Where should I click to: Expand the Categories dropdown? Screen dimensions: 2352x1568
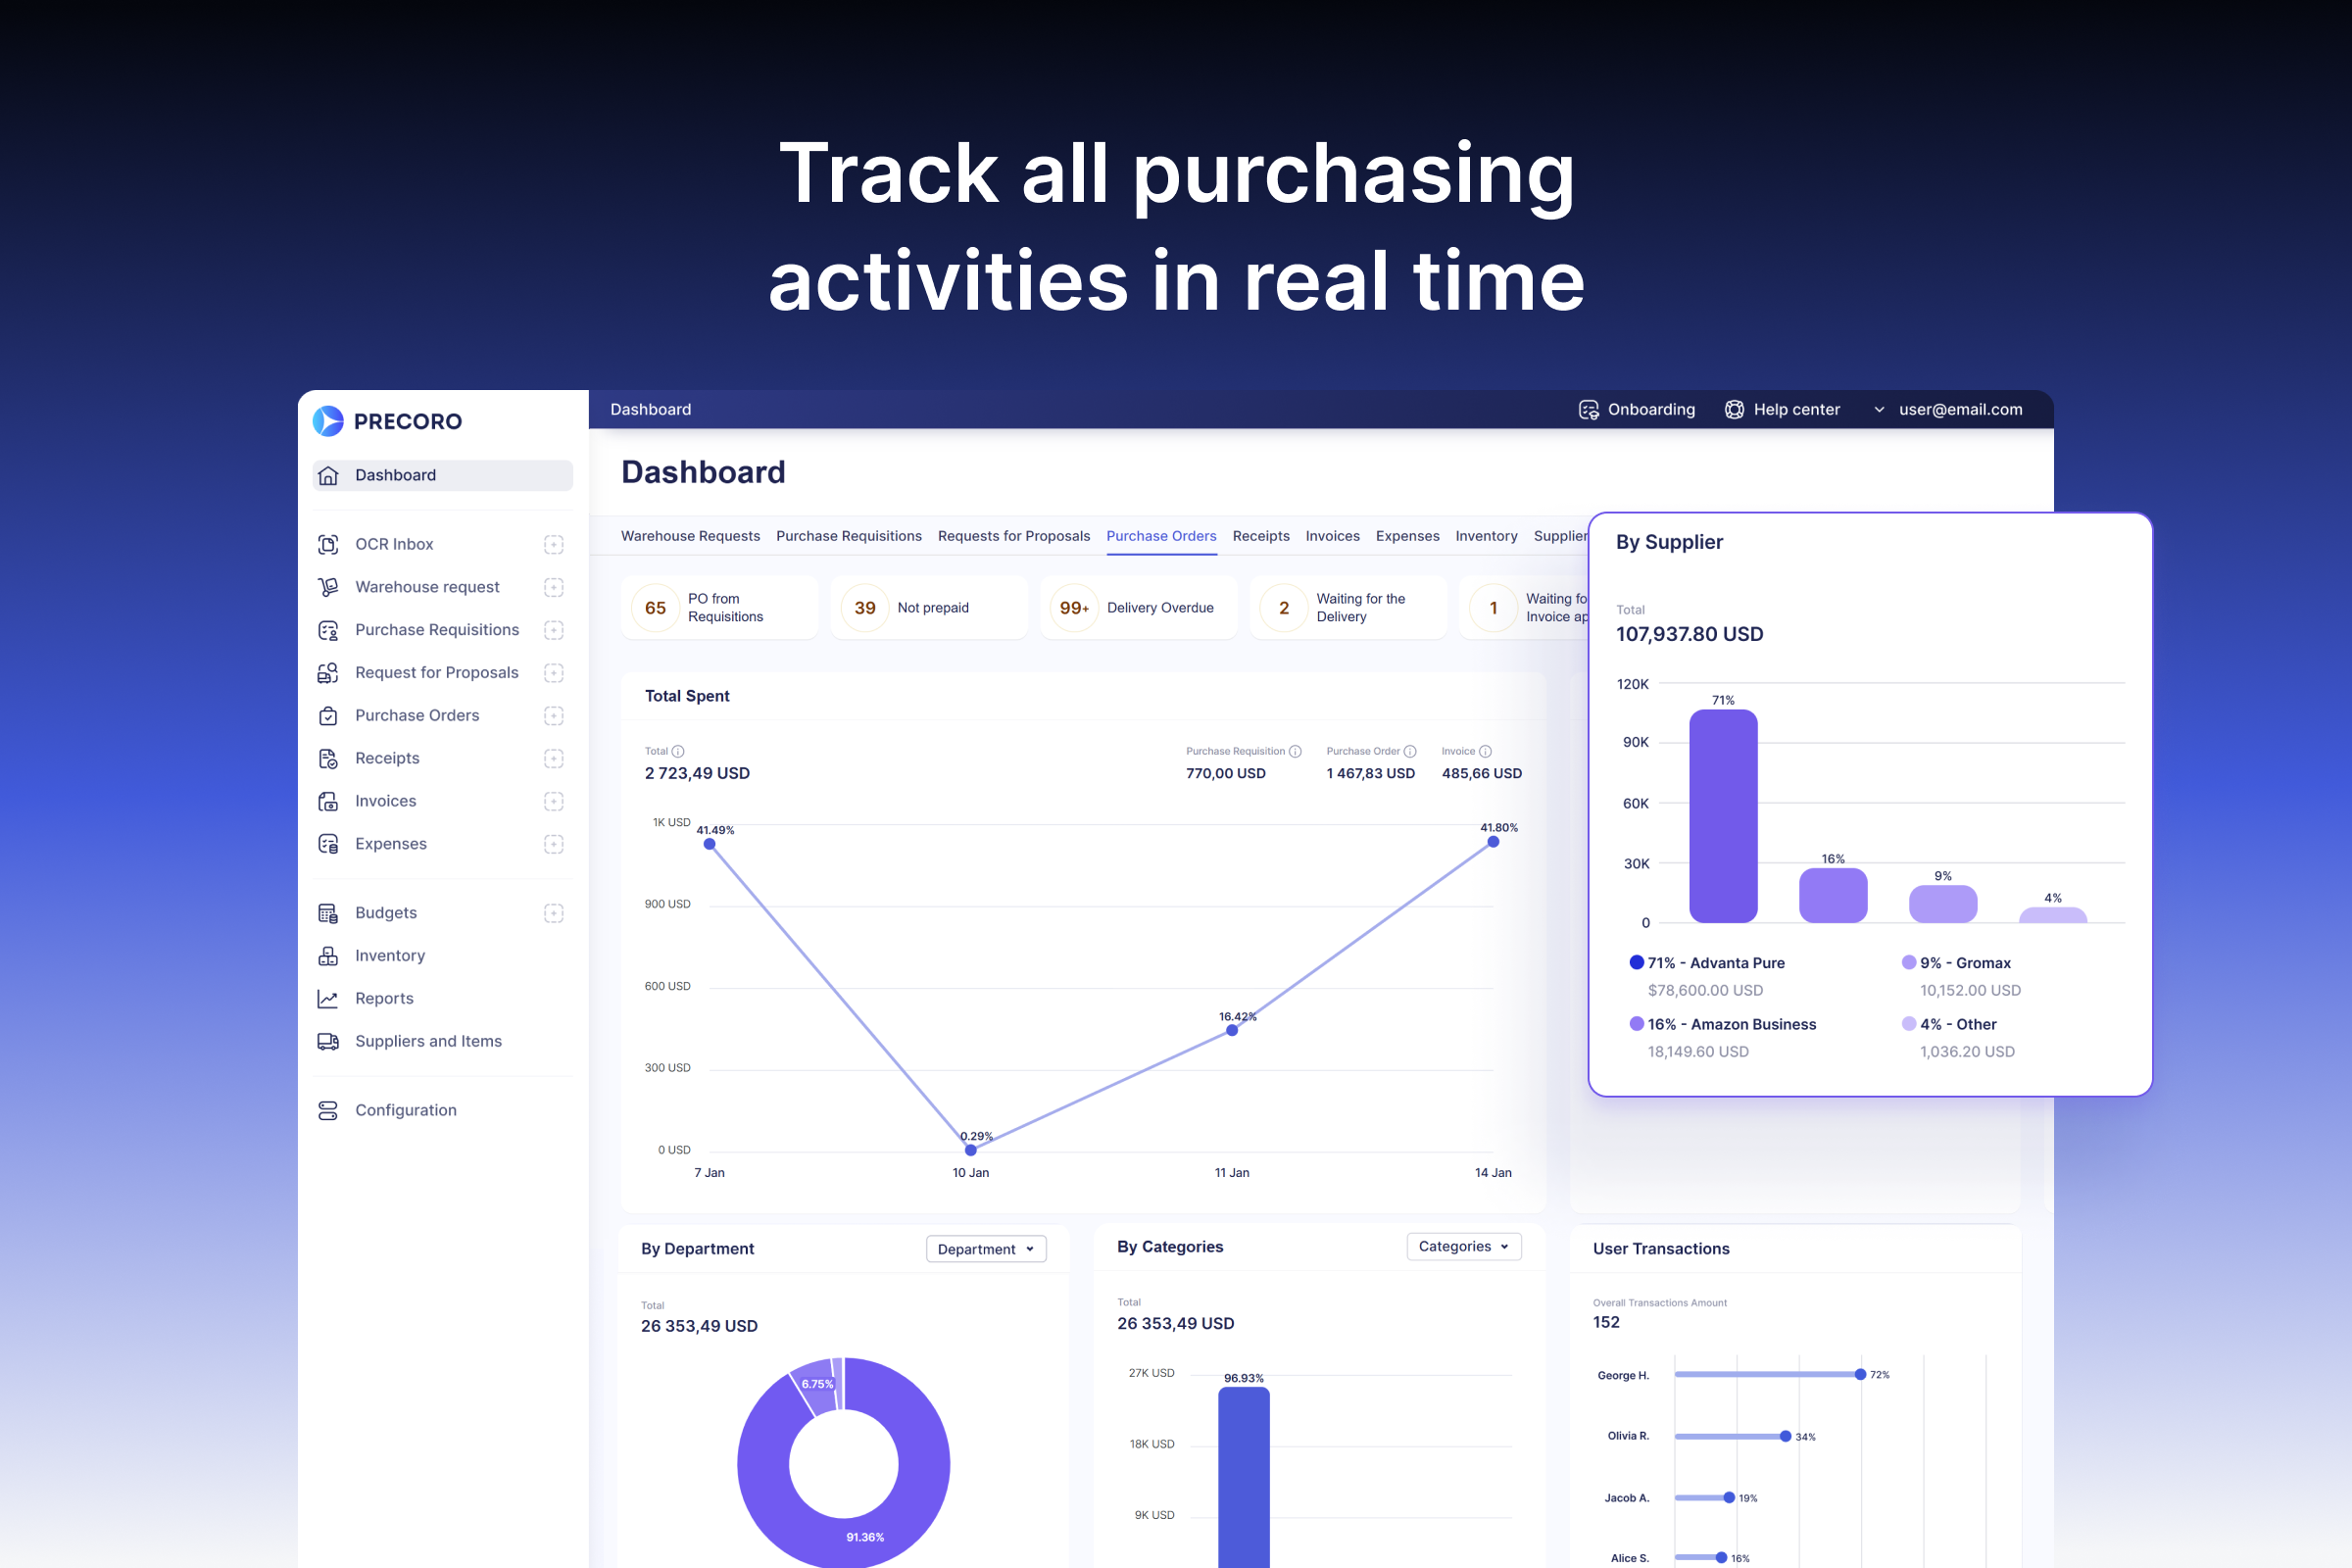pos(1463,1246)
